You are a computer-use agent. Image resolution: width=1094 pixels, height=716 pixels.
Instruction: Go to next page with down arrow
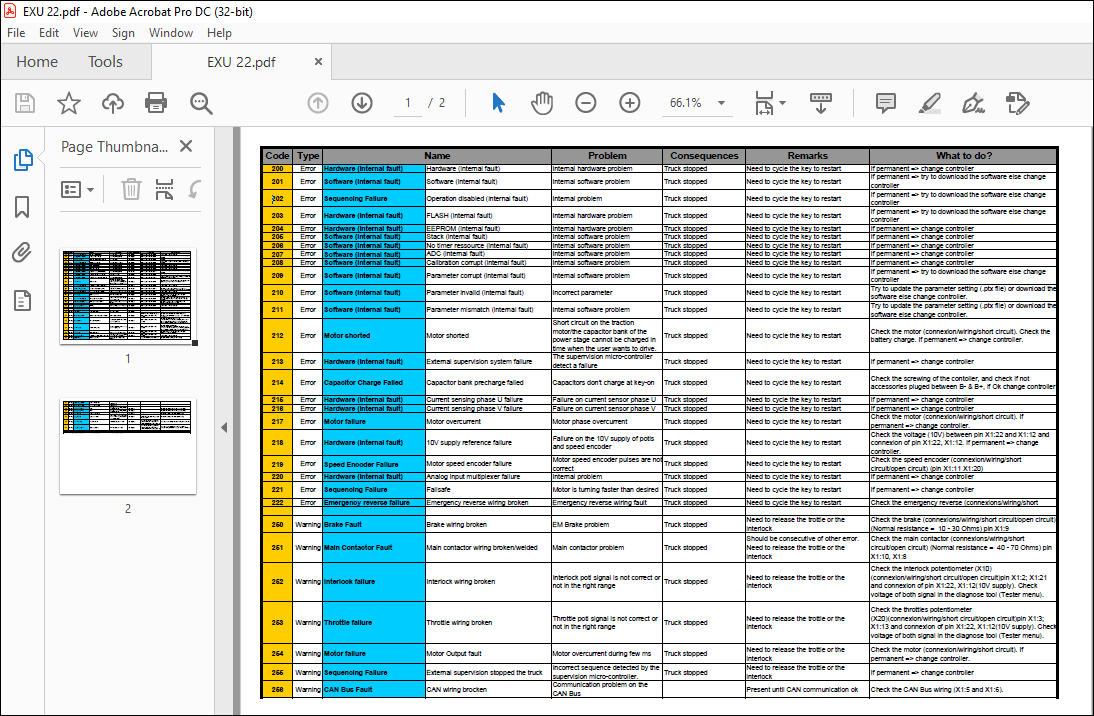361,103
